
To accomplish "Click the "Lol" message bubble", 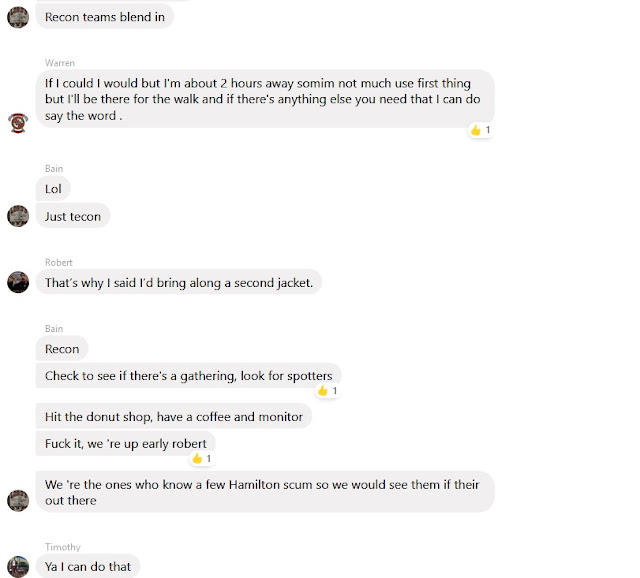I will coord(54,188).
